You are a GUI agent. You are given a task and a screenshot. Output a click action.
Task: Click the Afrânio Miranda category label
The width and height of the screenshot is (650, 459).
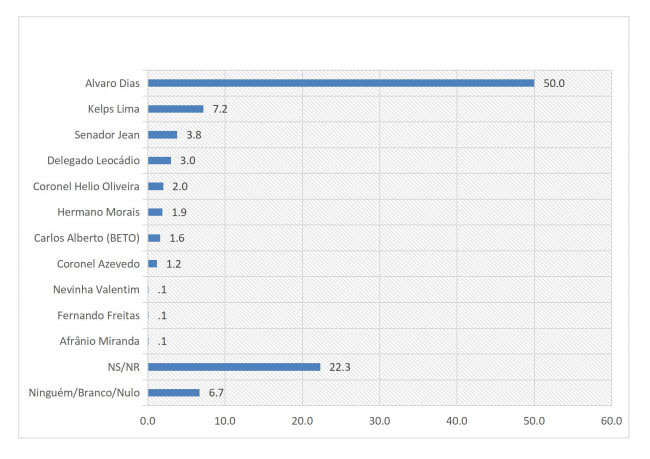pyautogui.click(x=99, y=341)
